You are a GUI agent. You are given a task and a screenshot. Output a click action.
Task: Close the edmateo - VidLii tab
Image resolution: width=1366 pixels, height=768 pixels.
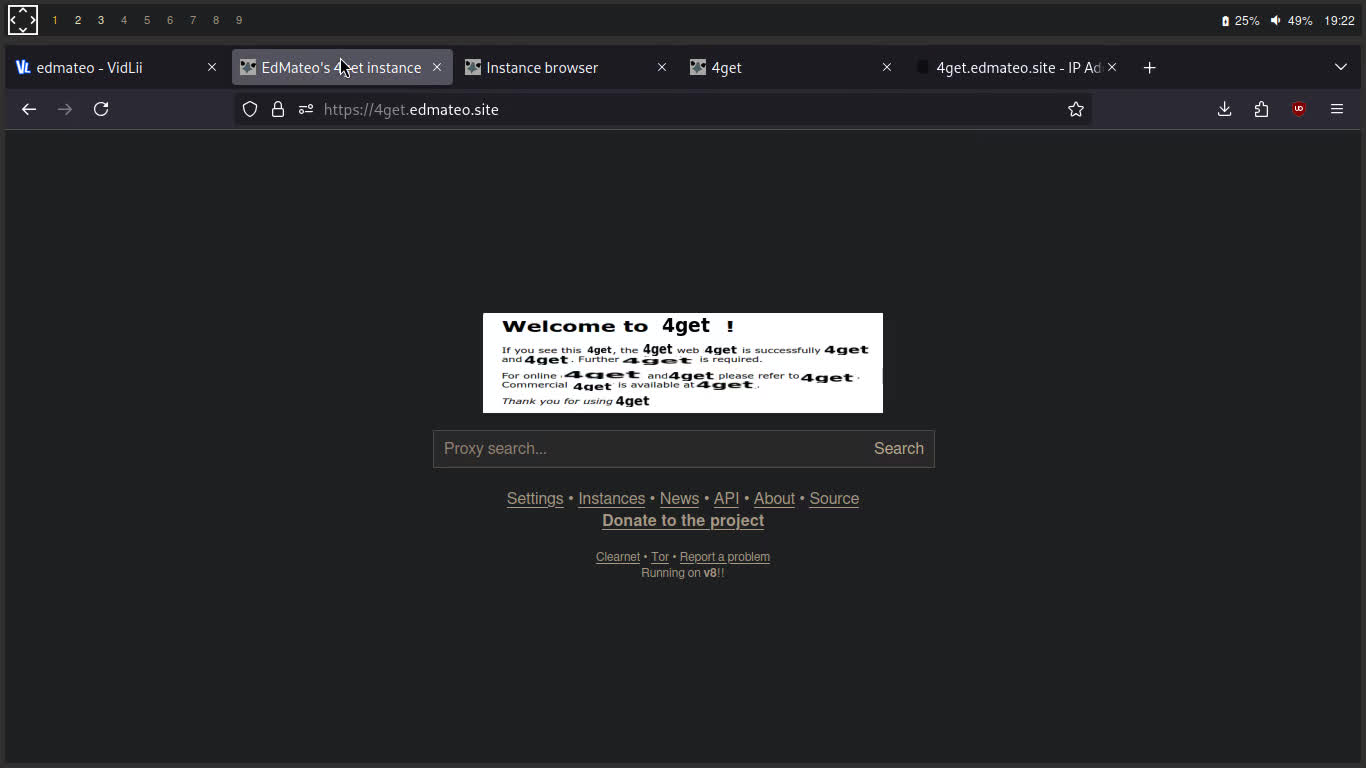212,67
